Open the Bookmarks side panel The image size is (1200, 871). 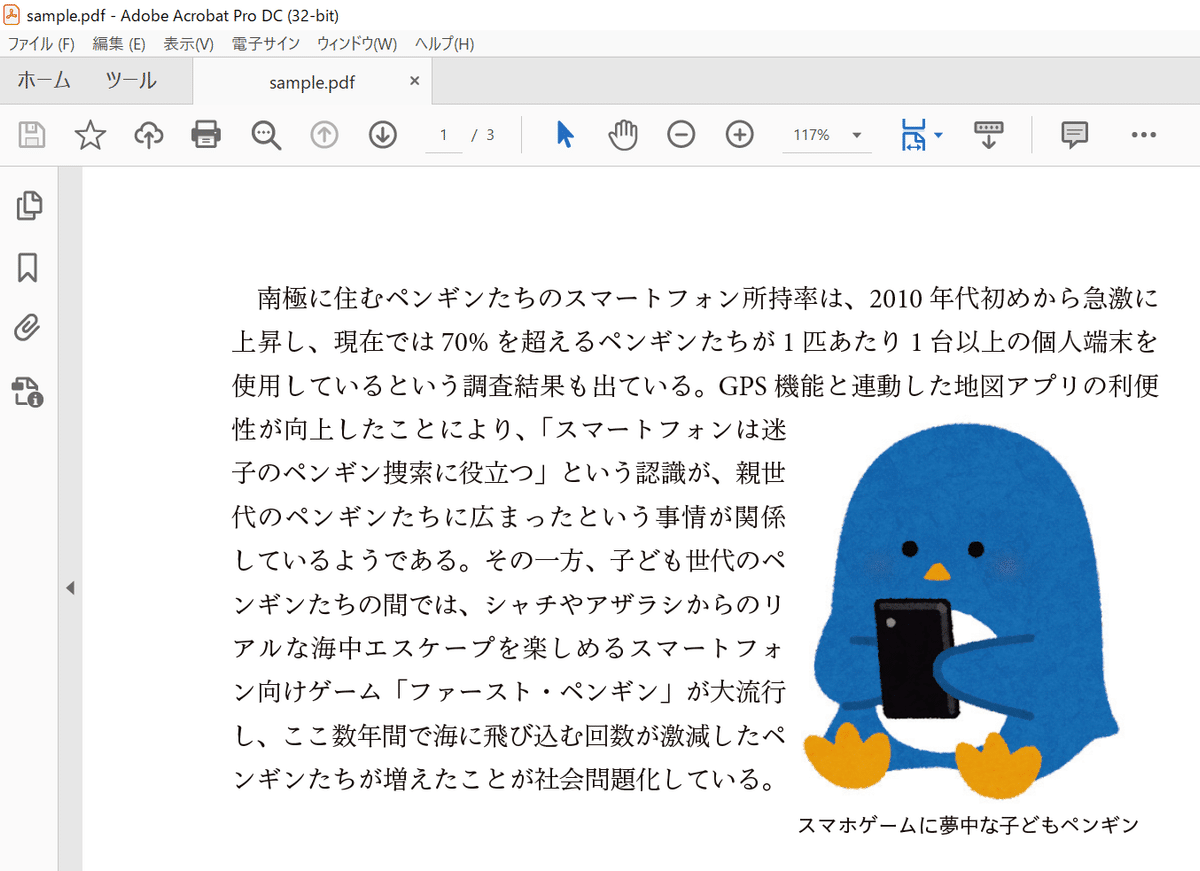click(28, 267)
